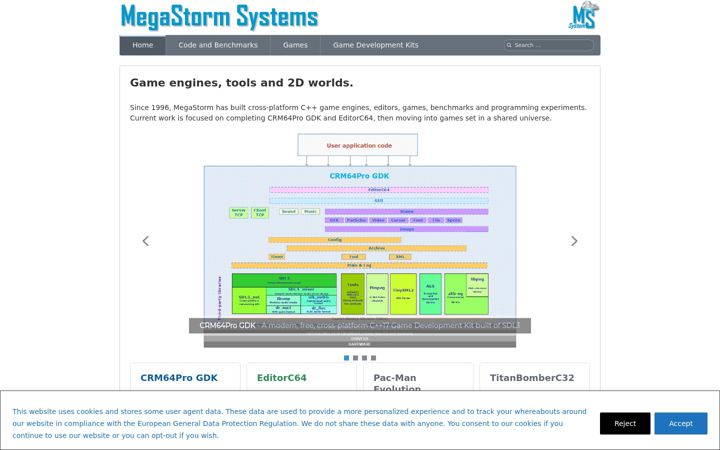Screen dimensions: 720x450
Task: Click the 'User application code' diagram box
Action: pos(358,145)
